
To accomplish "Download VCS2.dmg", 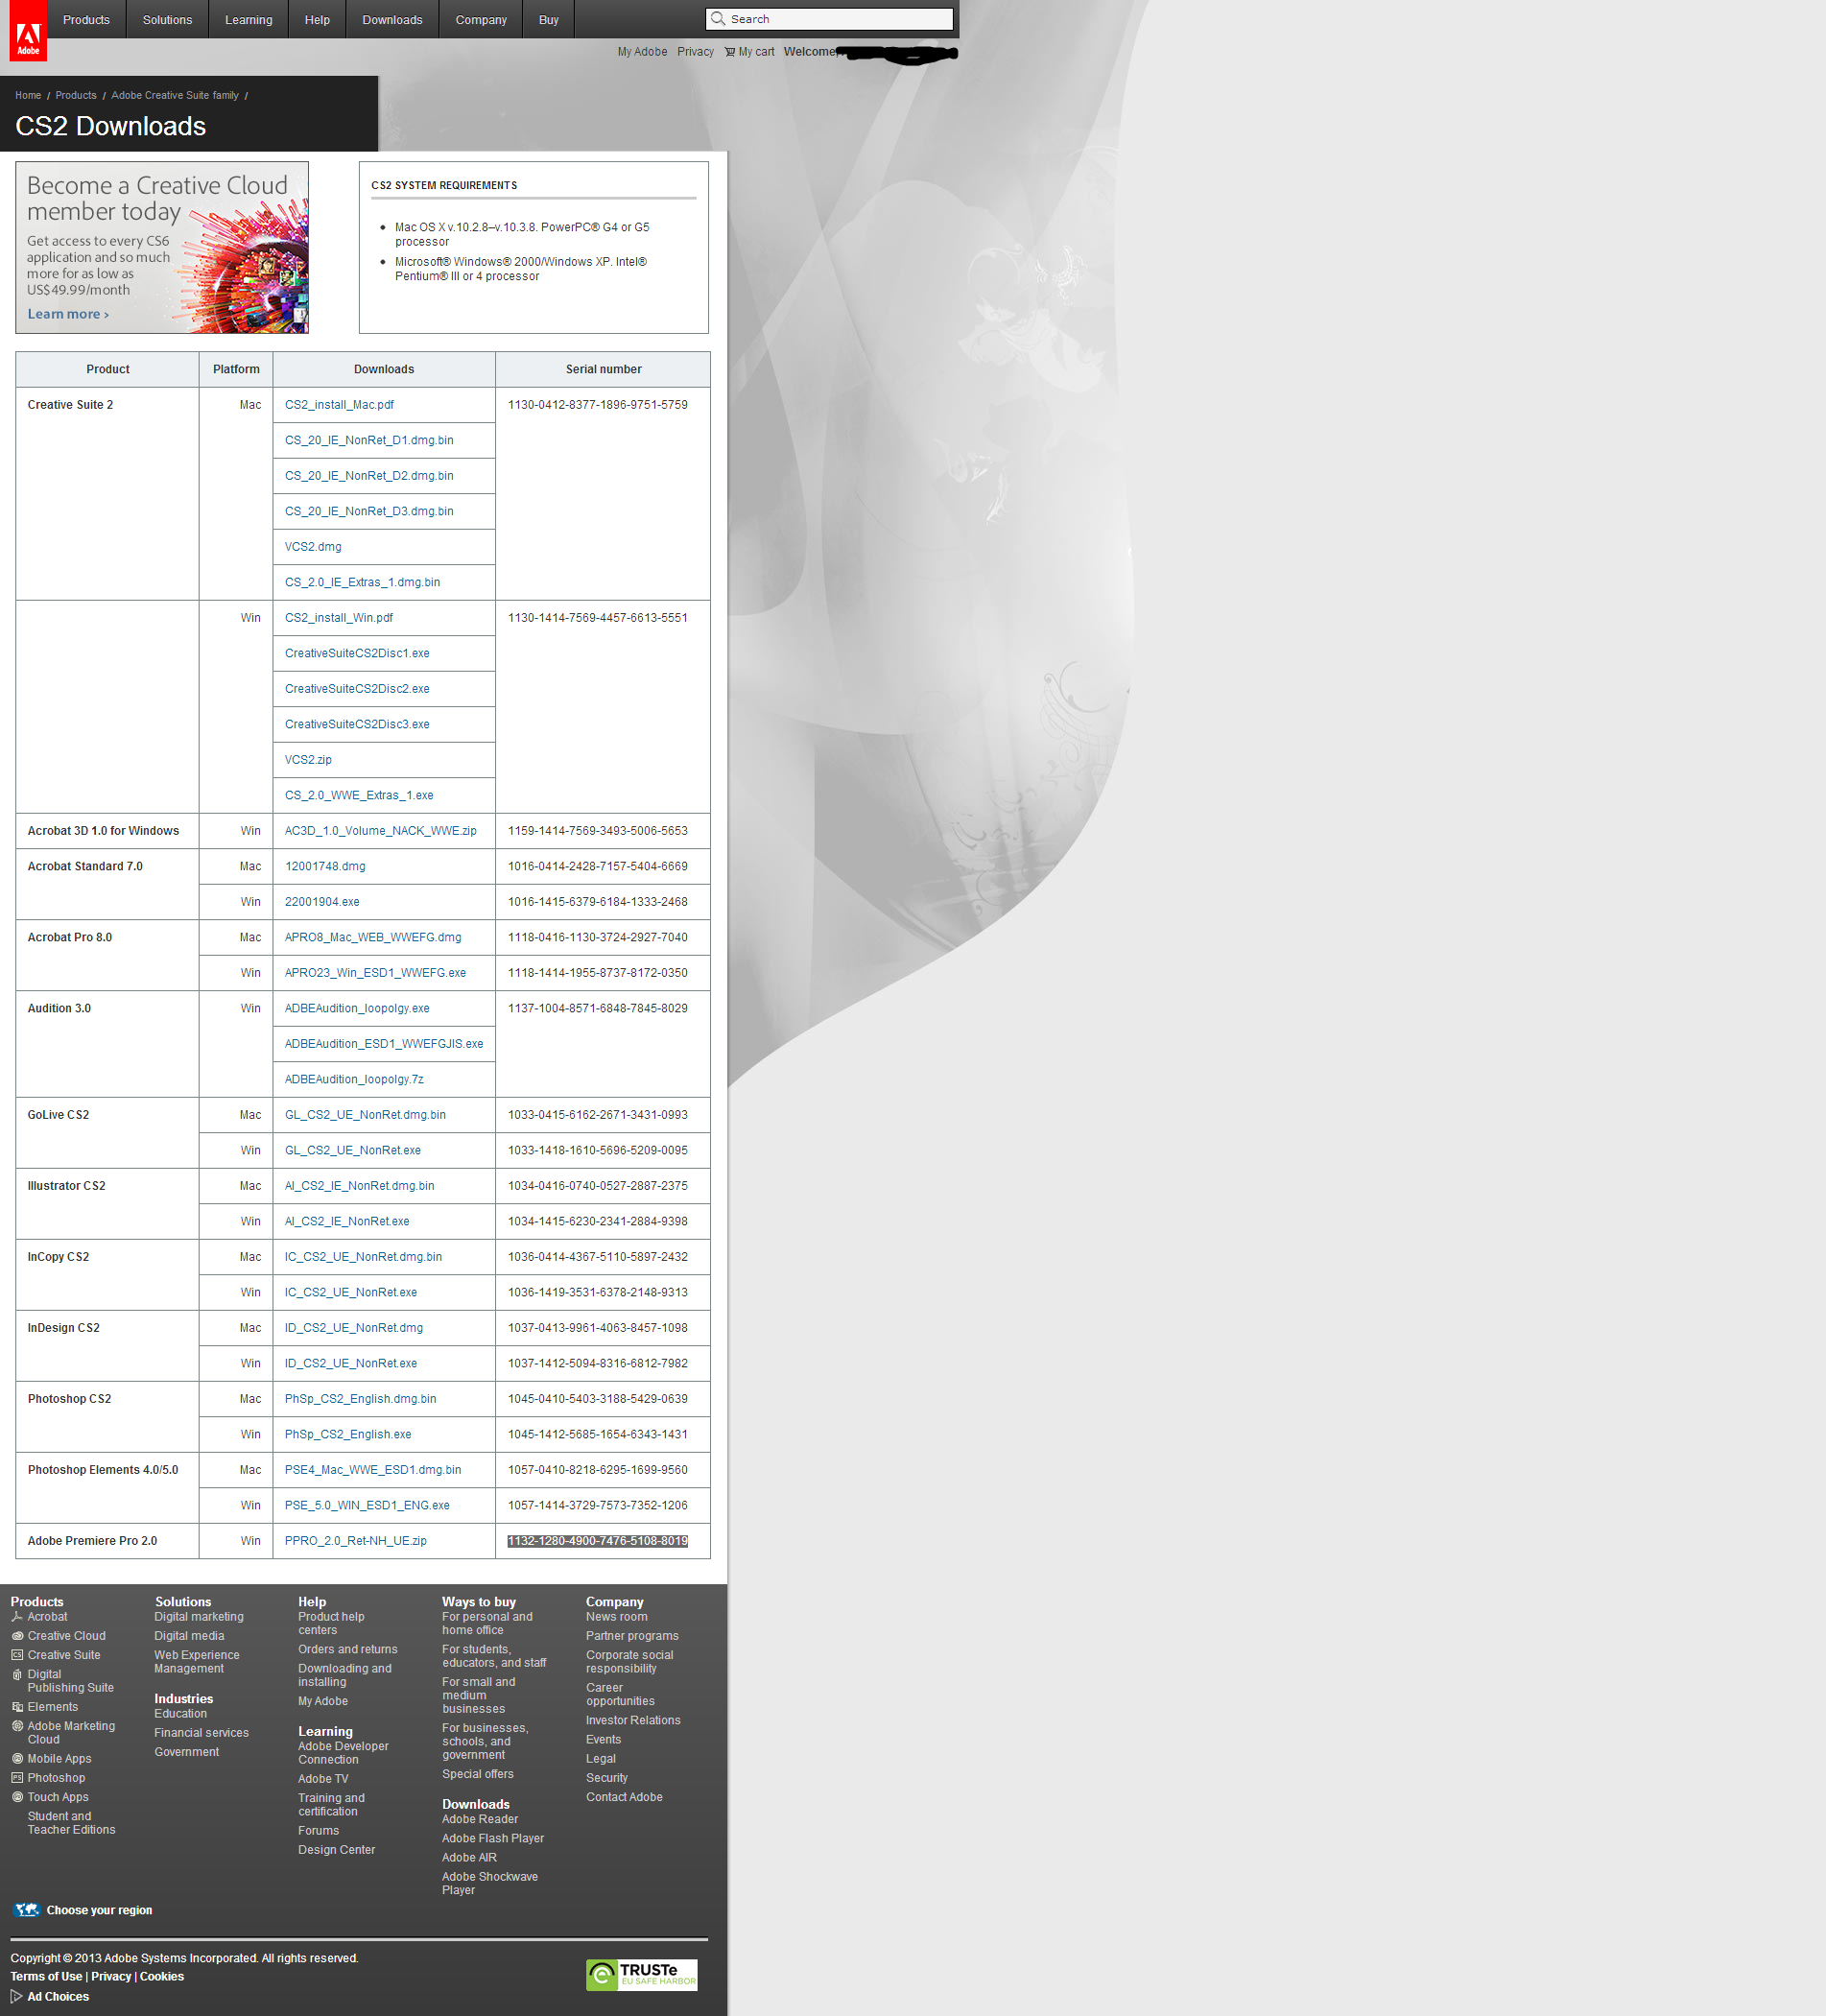I will pos(313,547).
